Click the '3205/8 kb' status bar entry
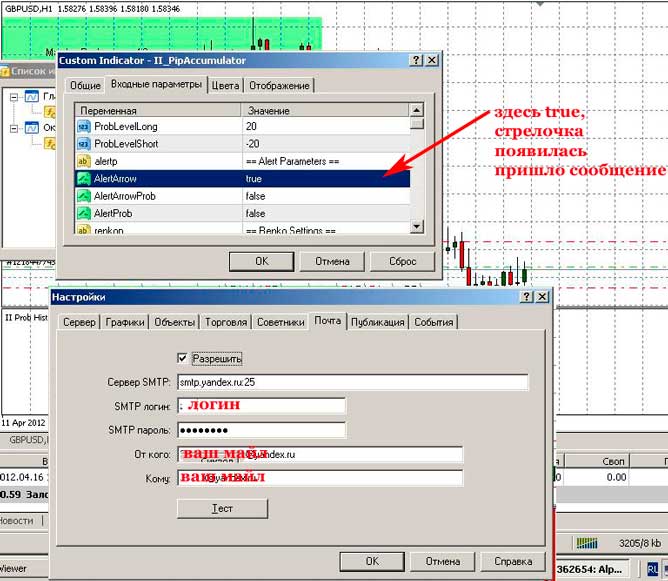 pyautogui.click(x=640, y=543)
